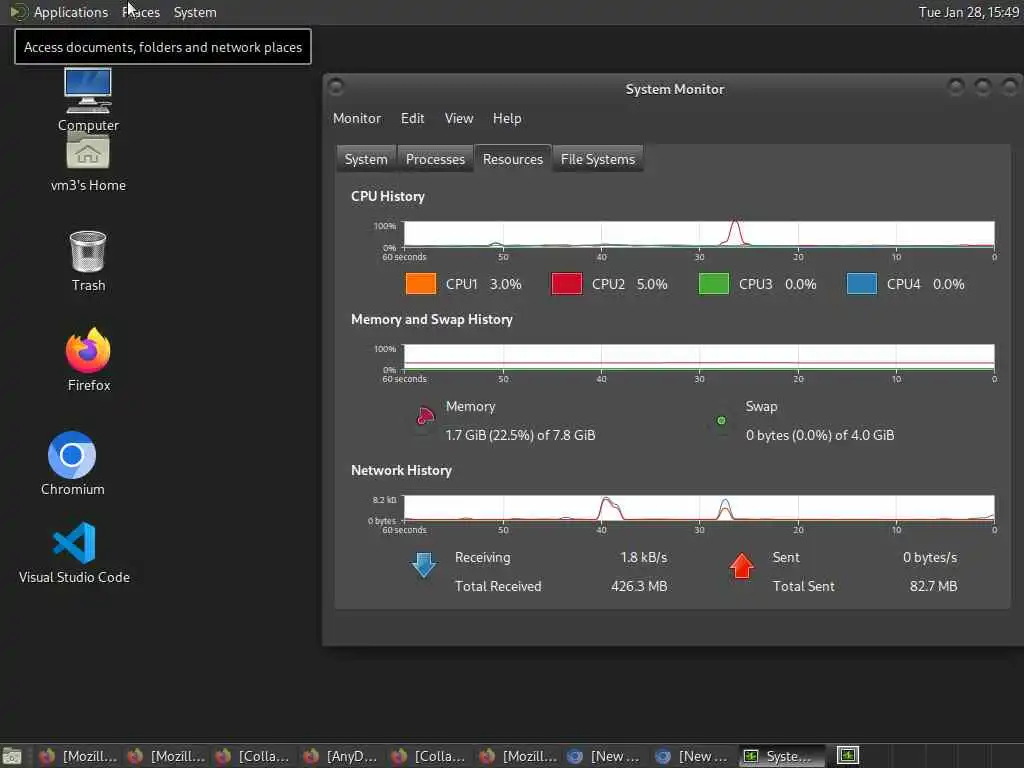
Task: Click the Memory and Swap History graph
Action: point(699,357)
